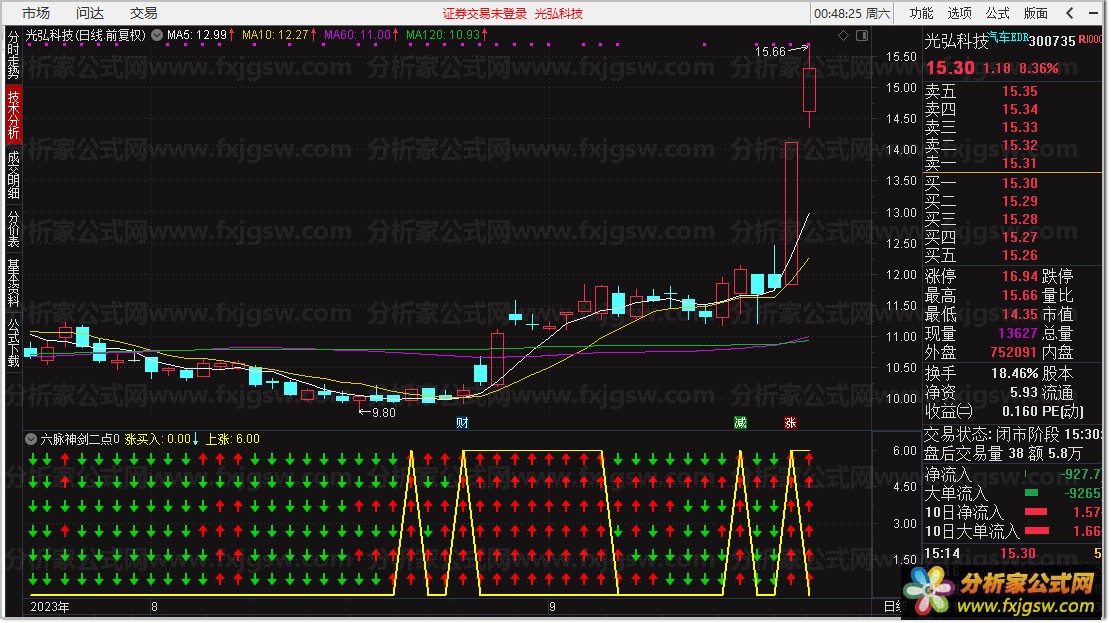1111x623 pixels.
Task: Click the 15.66 high-price label on the chart
Action: pyautogui.click(x=770, y=52)
